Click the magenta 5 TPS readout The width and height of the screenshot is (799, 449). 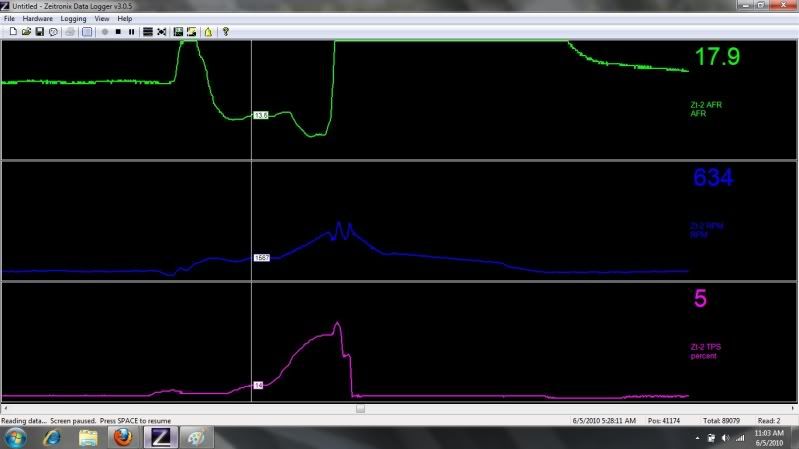[700, 298]
